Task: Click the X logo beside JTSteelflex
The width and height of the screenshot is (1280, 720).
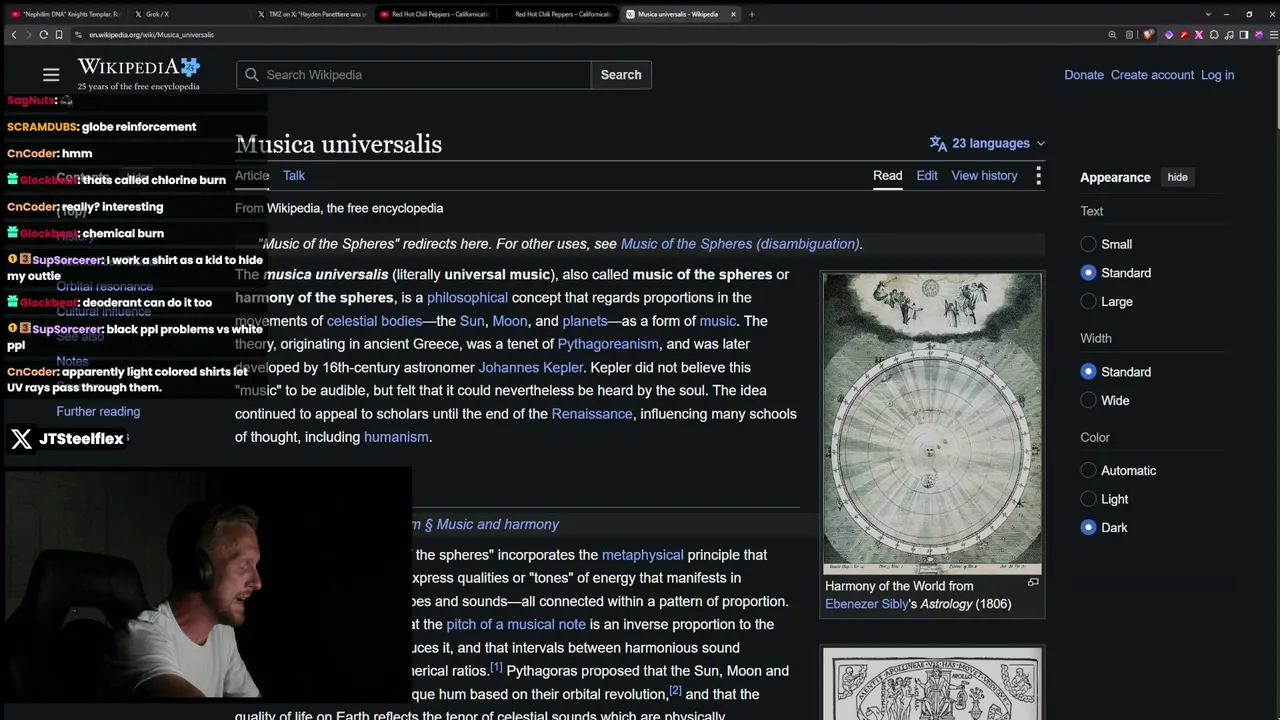Action: coord(21,438)
